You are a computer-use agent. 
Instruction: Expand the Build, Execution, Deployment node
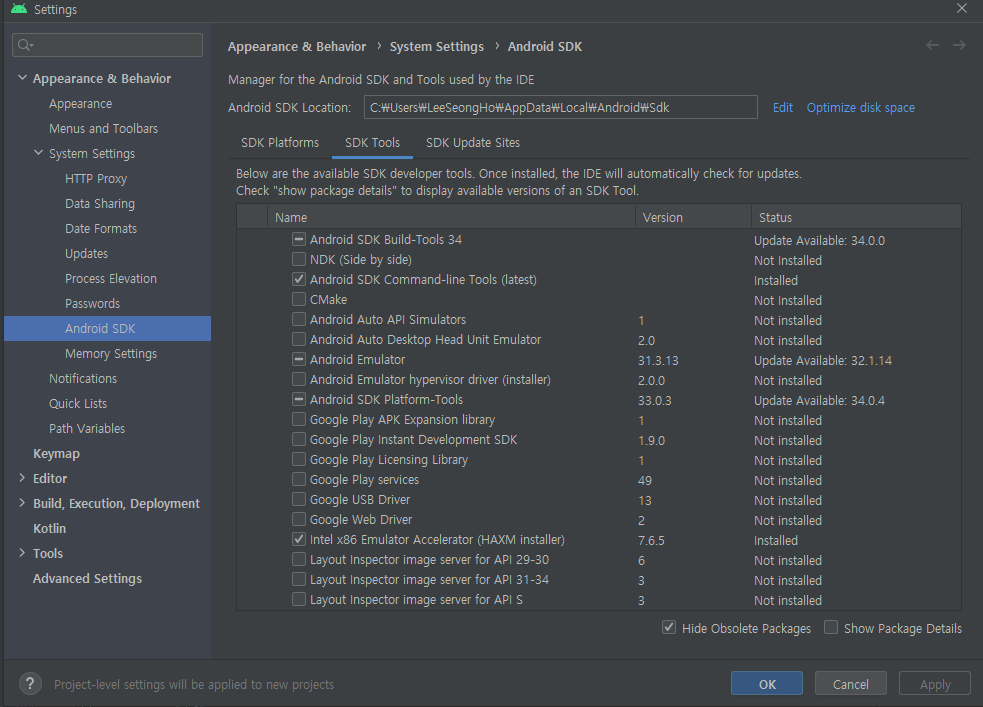tap(23, 503)
